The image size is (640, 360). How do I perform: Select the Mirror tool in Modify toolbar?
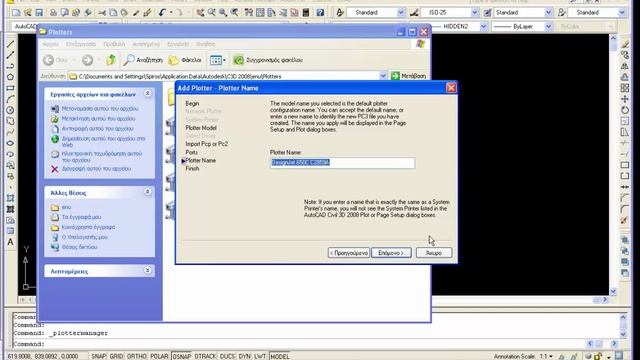[x=625, y=66]
